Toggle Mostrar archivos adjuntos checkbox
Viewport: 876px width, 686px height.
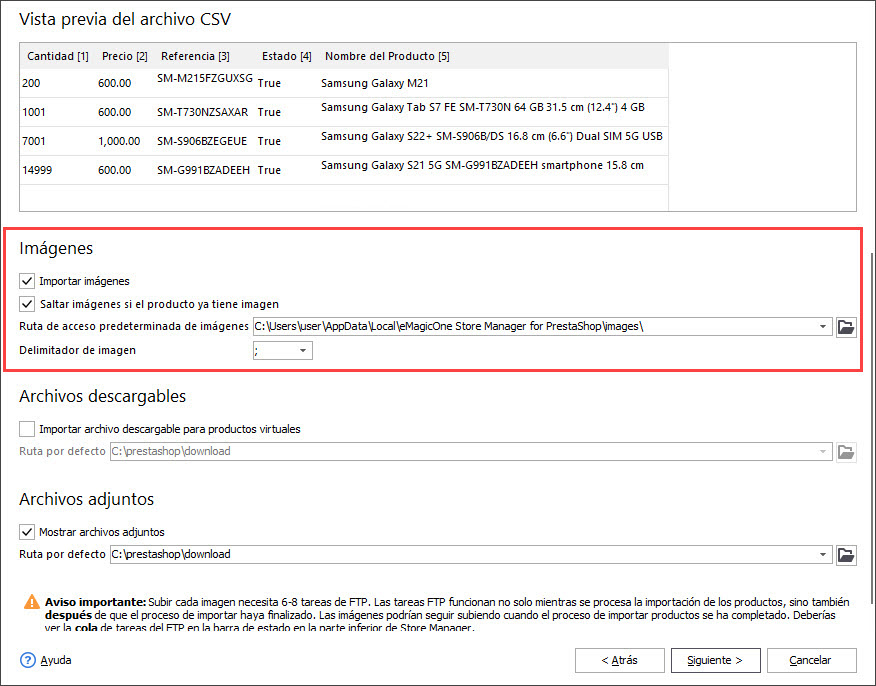[27, 532]
